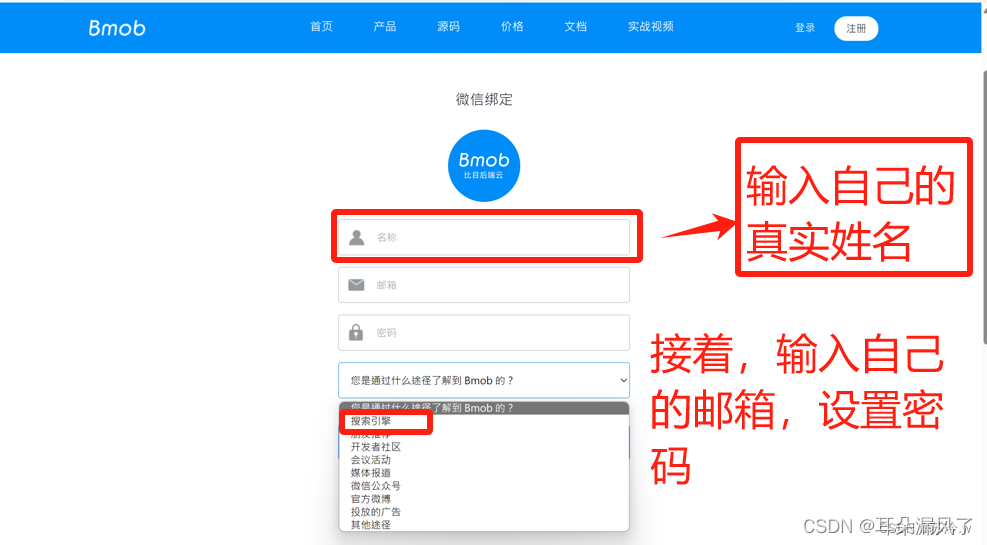The width and height of the screenshot is (987, 545).
Task: Go to the 源码 page
Action: pyautogui.click(x=448, y=26)
